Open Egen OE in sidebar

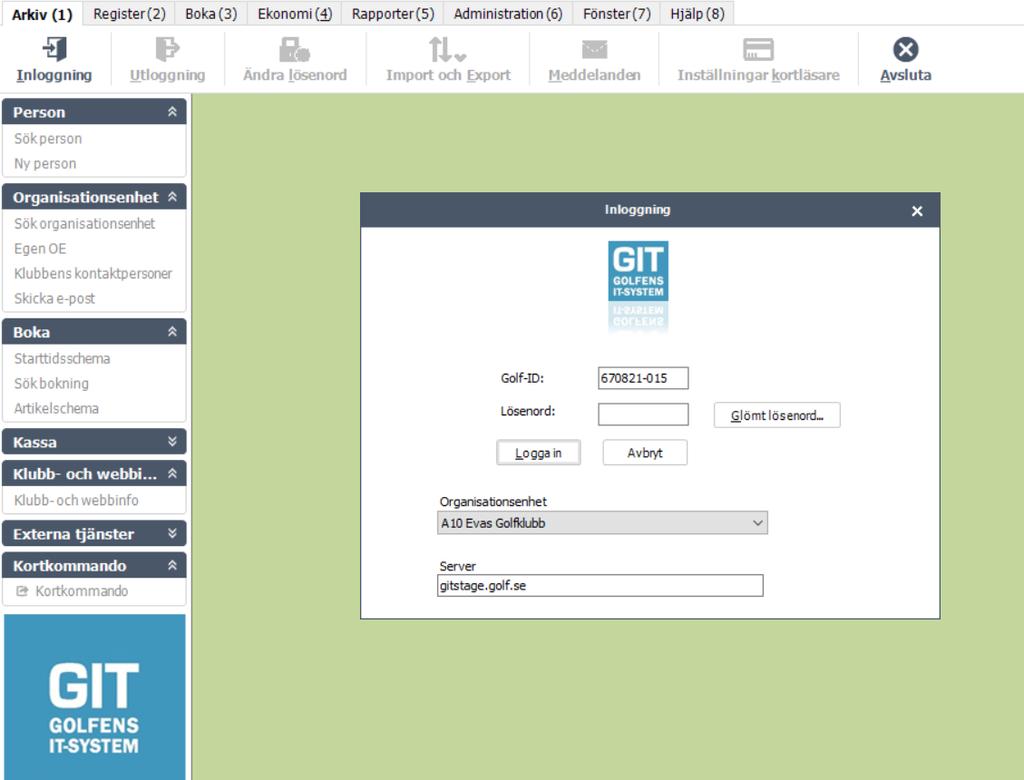tap(40, 248)
